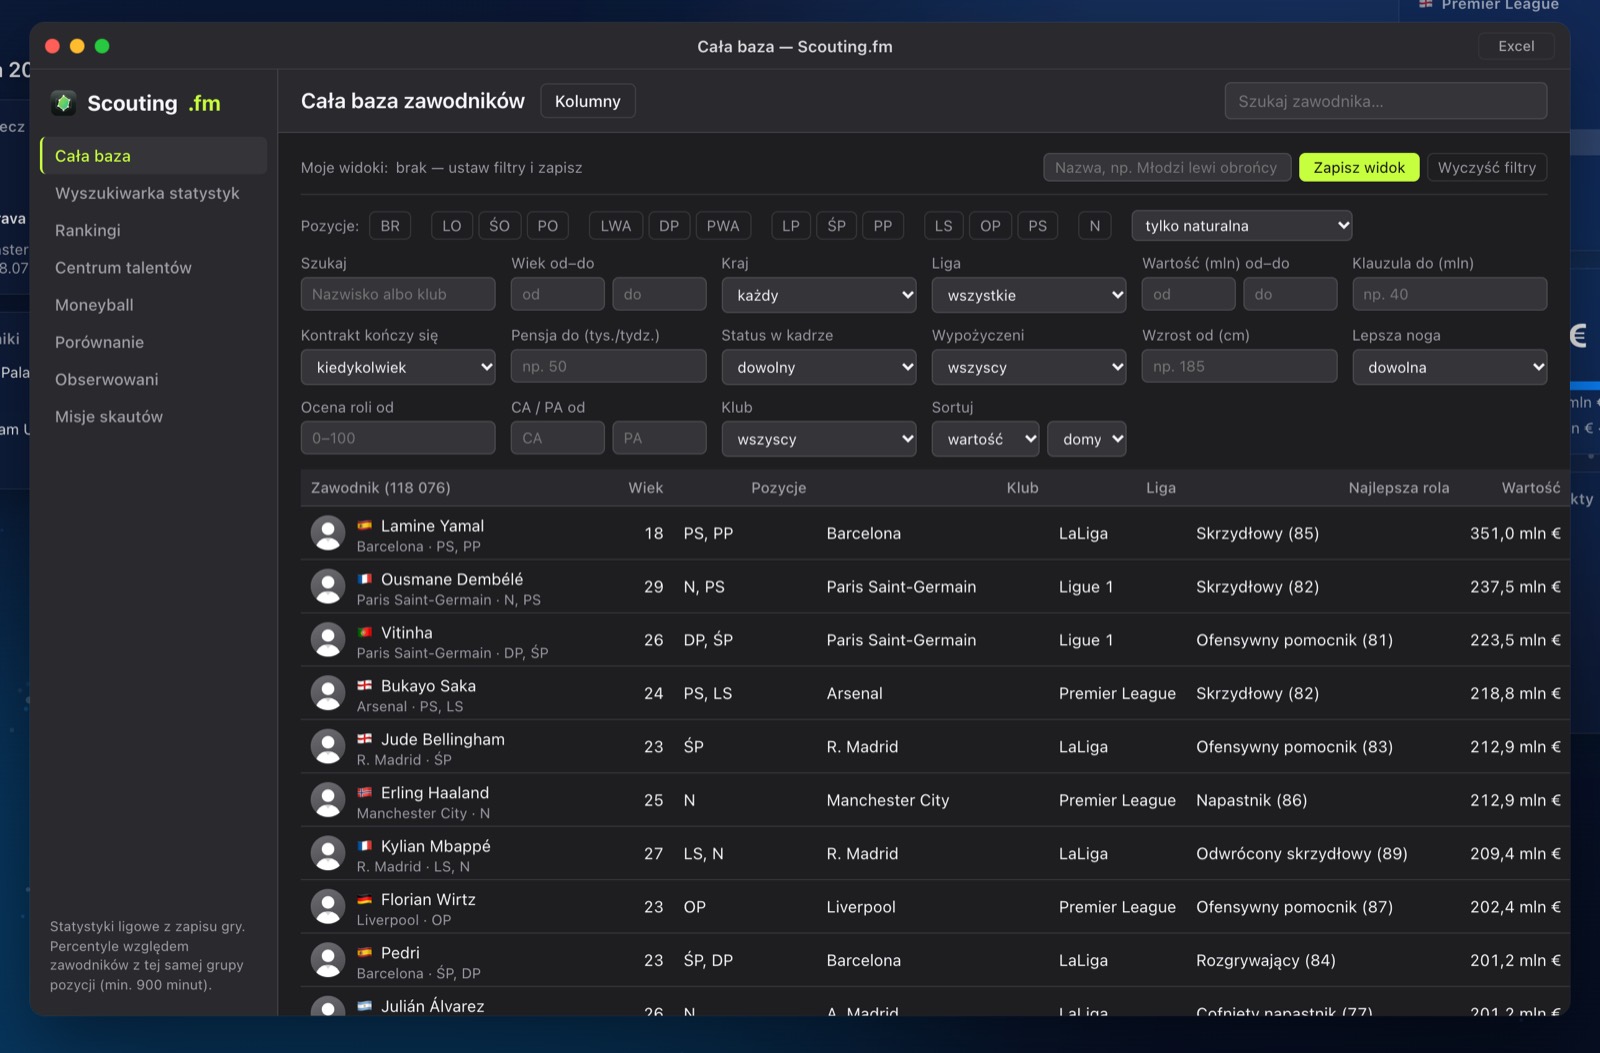Open the Sortuj 'wartość' dropdown

tap(986, 439)
